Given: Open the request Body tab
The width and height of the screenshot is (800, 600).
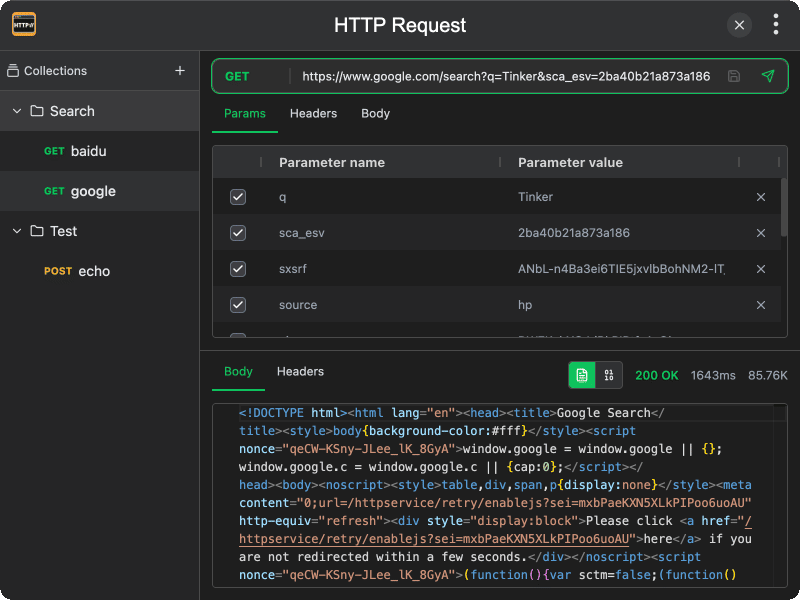Looking at the screenshot, I should tap(375, 113).
